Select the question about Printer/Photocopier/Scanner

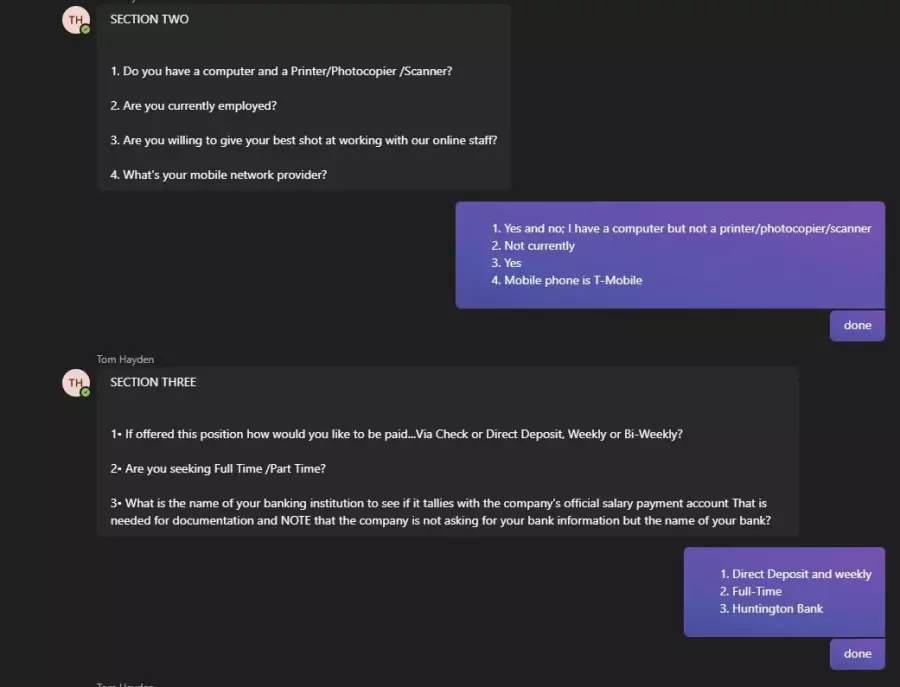pyautogui.click(x=281, y=71)
